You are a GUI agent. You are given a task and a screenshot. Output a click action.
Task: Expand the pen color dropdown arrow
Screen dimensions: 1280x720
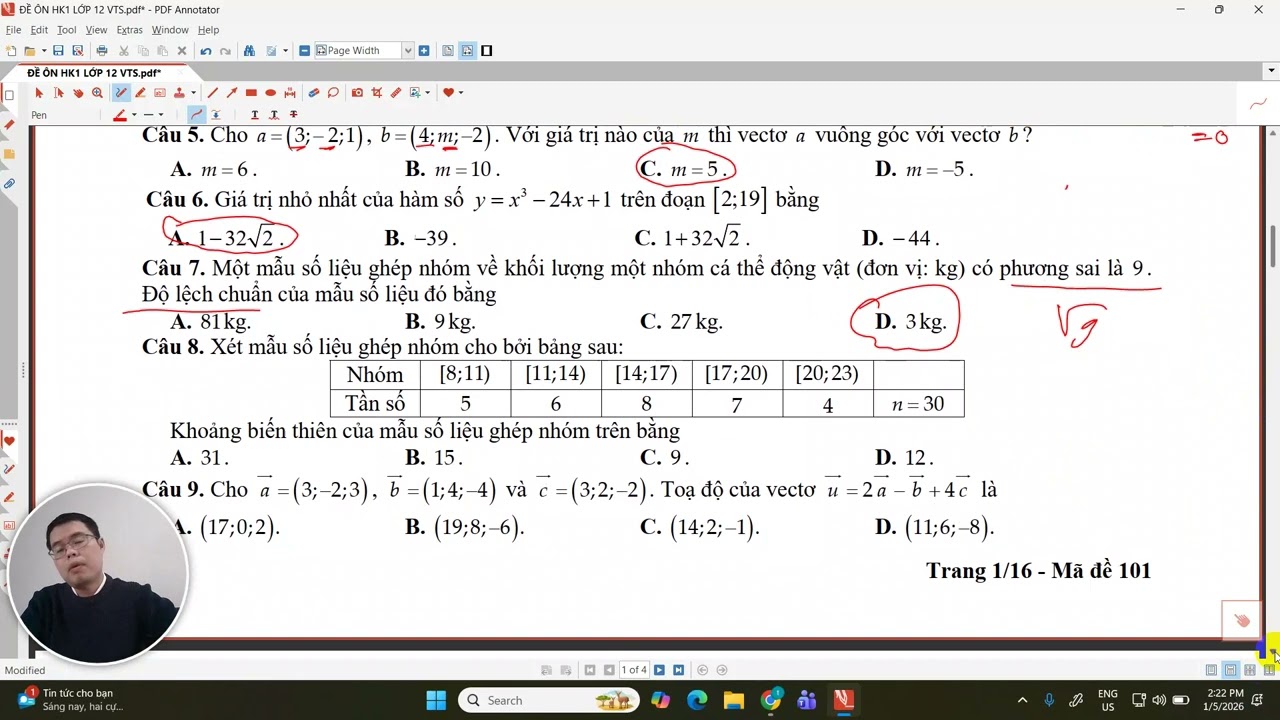point(134,115)
